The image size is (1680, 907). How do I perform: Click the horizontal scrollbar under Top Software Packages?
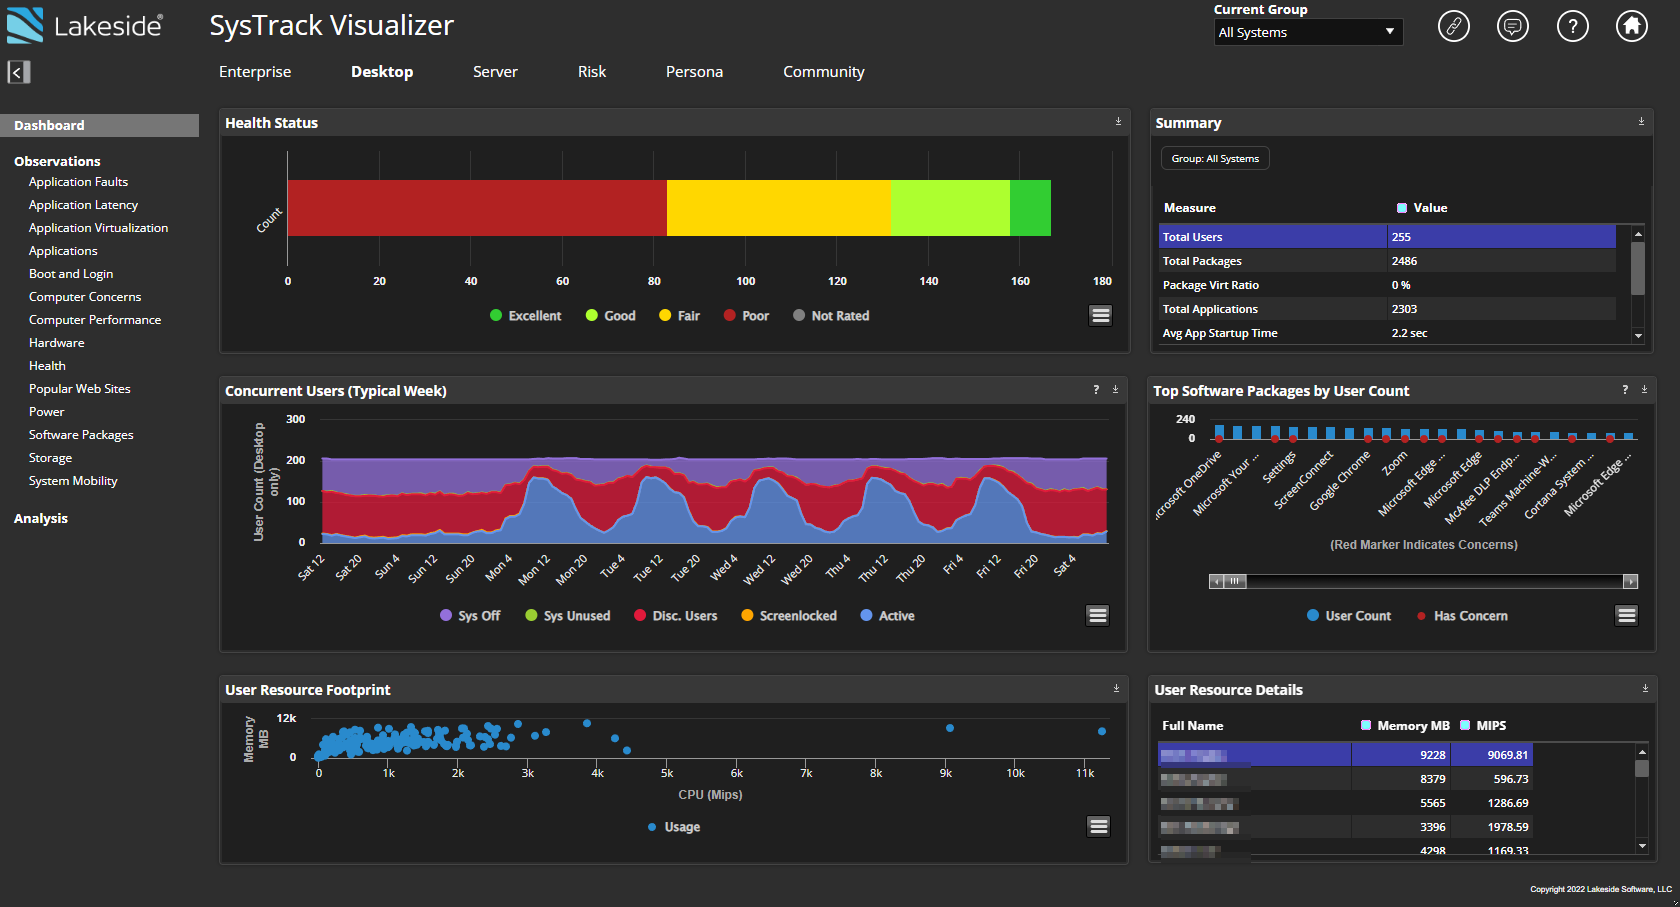1422,580
